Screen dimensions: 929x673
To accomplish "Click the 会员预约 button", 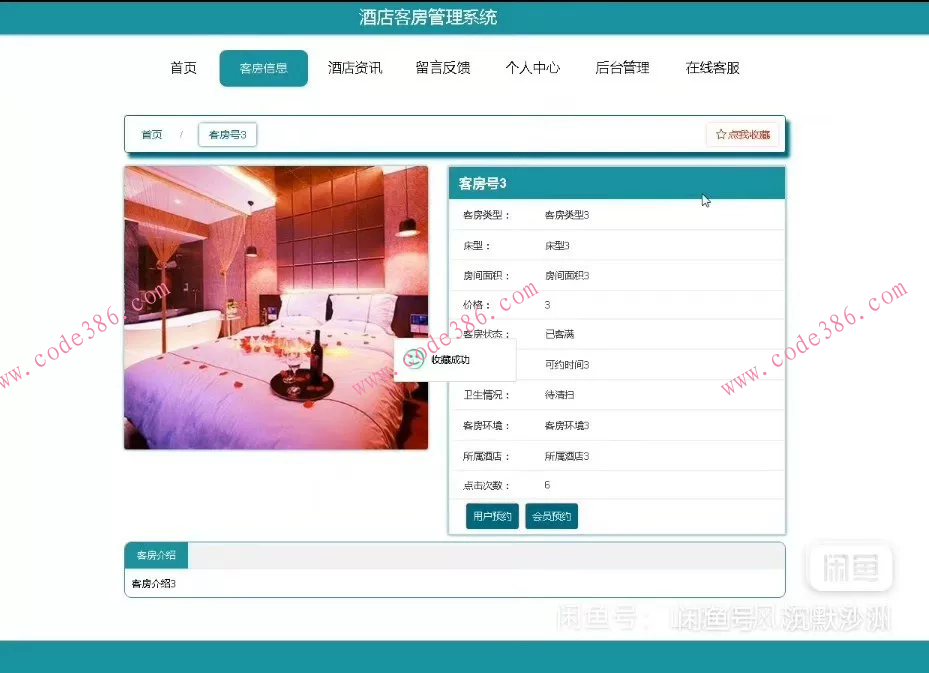I will 551,516.
